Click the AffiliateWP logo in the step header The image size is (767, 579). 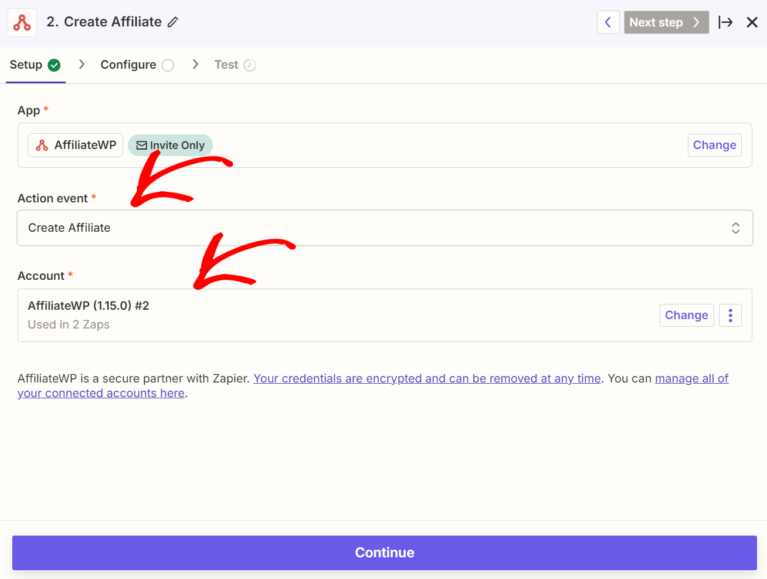point(22,22)
